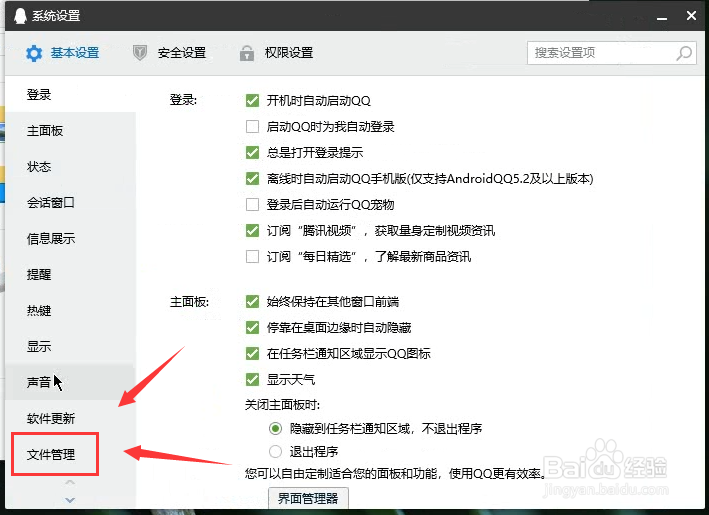This screenshot has height=515, width=709.
Task: Toggle 在任务栏通知区域显示QQ图标 checkbox
Action: 252,353
